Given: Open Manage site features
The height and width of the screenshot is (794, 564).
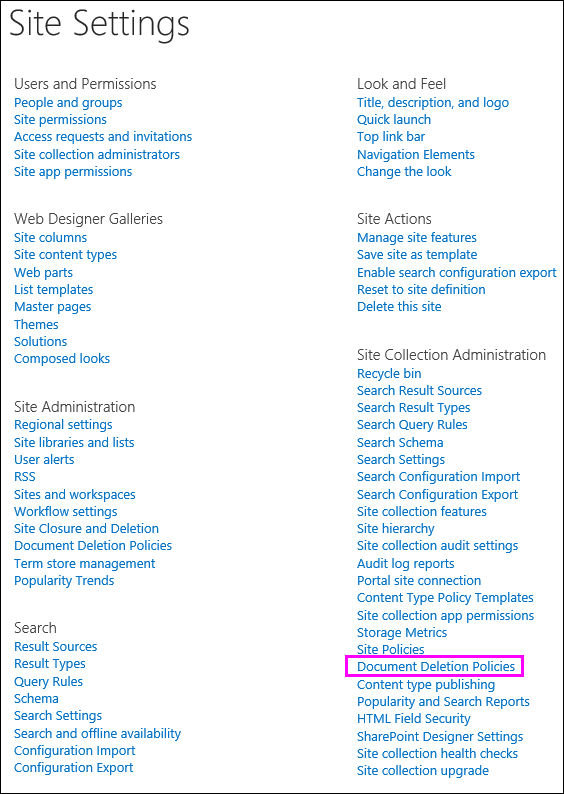Looking at the screenshot, I should 417,237.
